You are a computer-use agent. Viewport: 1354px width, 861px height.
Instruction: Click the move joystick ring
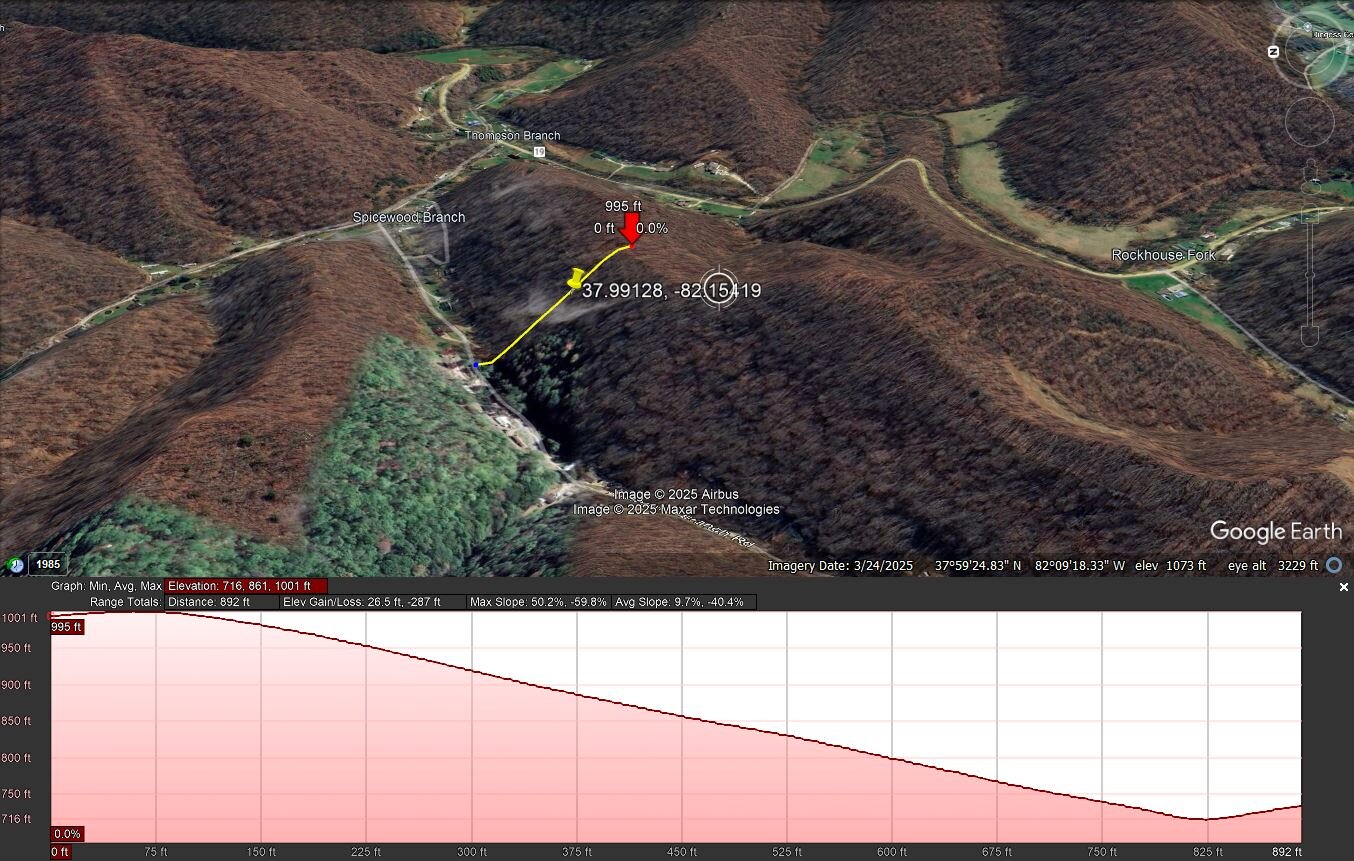pos(1310,122)
